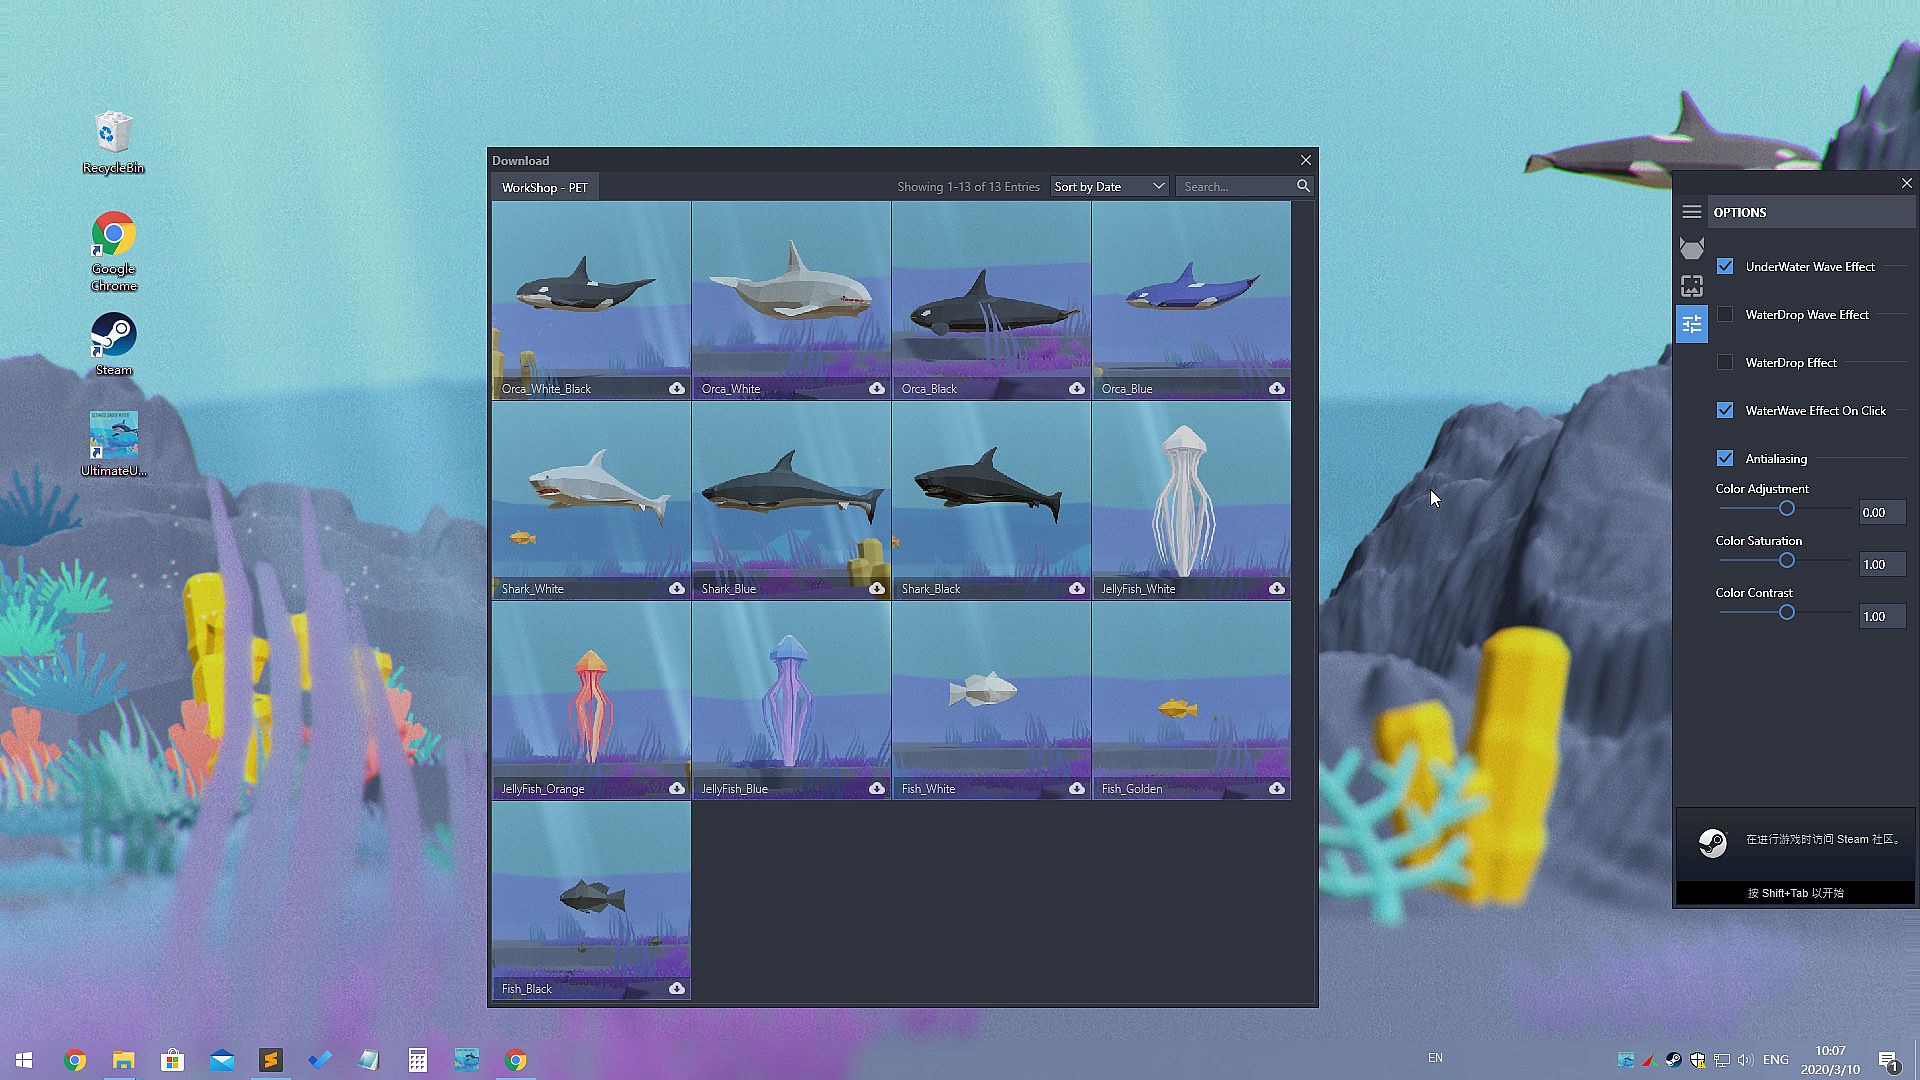Image resolution: width=1920 pixels, height=1080 pixels.
Task: Open the hamburger menu in Options
Action: 1691,212
